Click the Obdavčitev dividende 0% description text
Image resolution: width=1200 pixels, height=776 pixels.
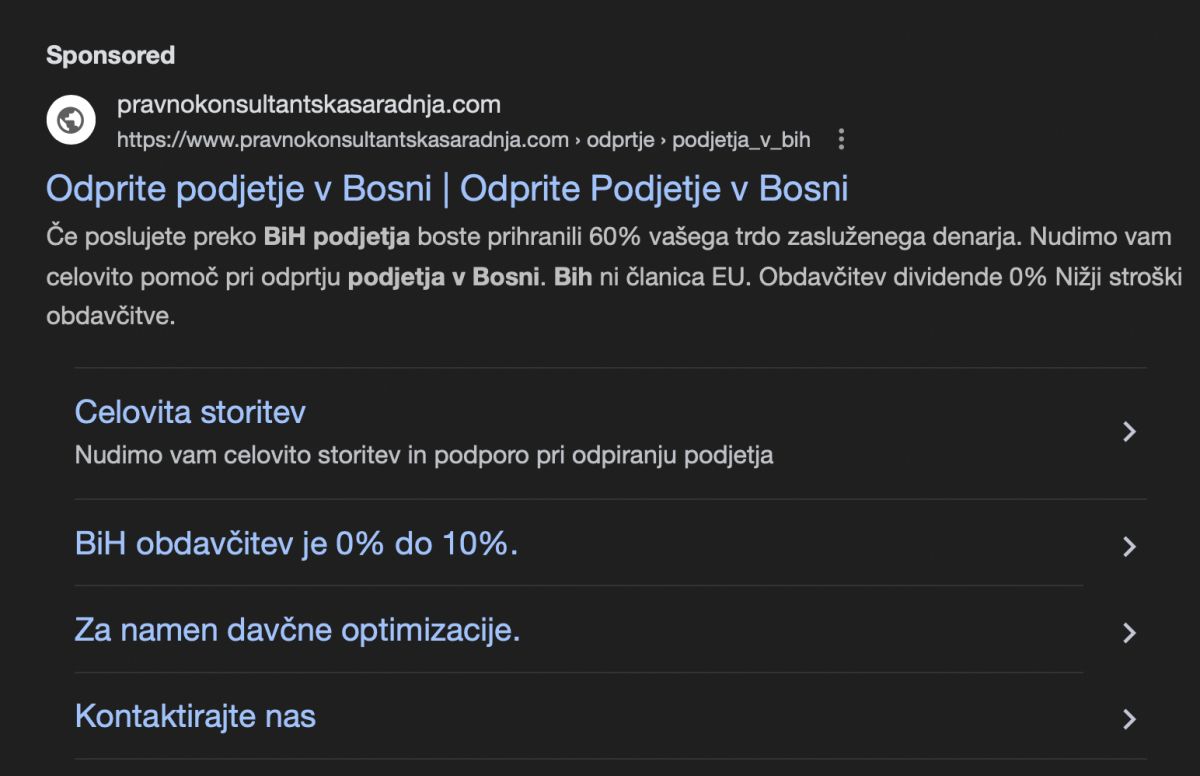[904, 277]
